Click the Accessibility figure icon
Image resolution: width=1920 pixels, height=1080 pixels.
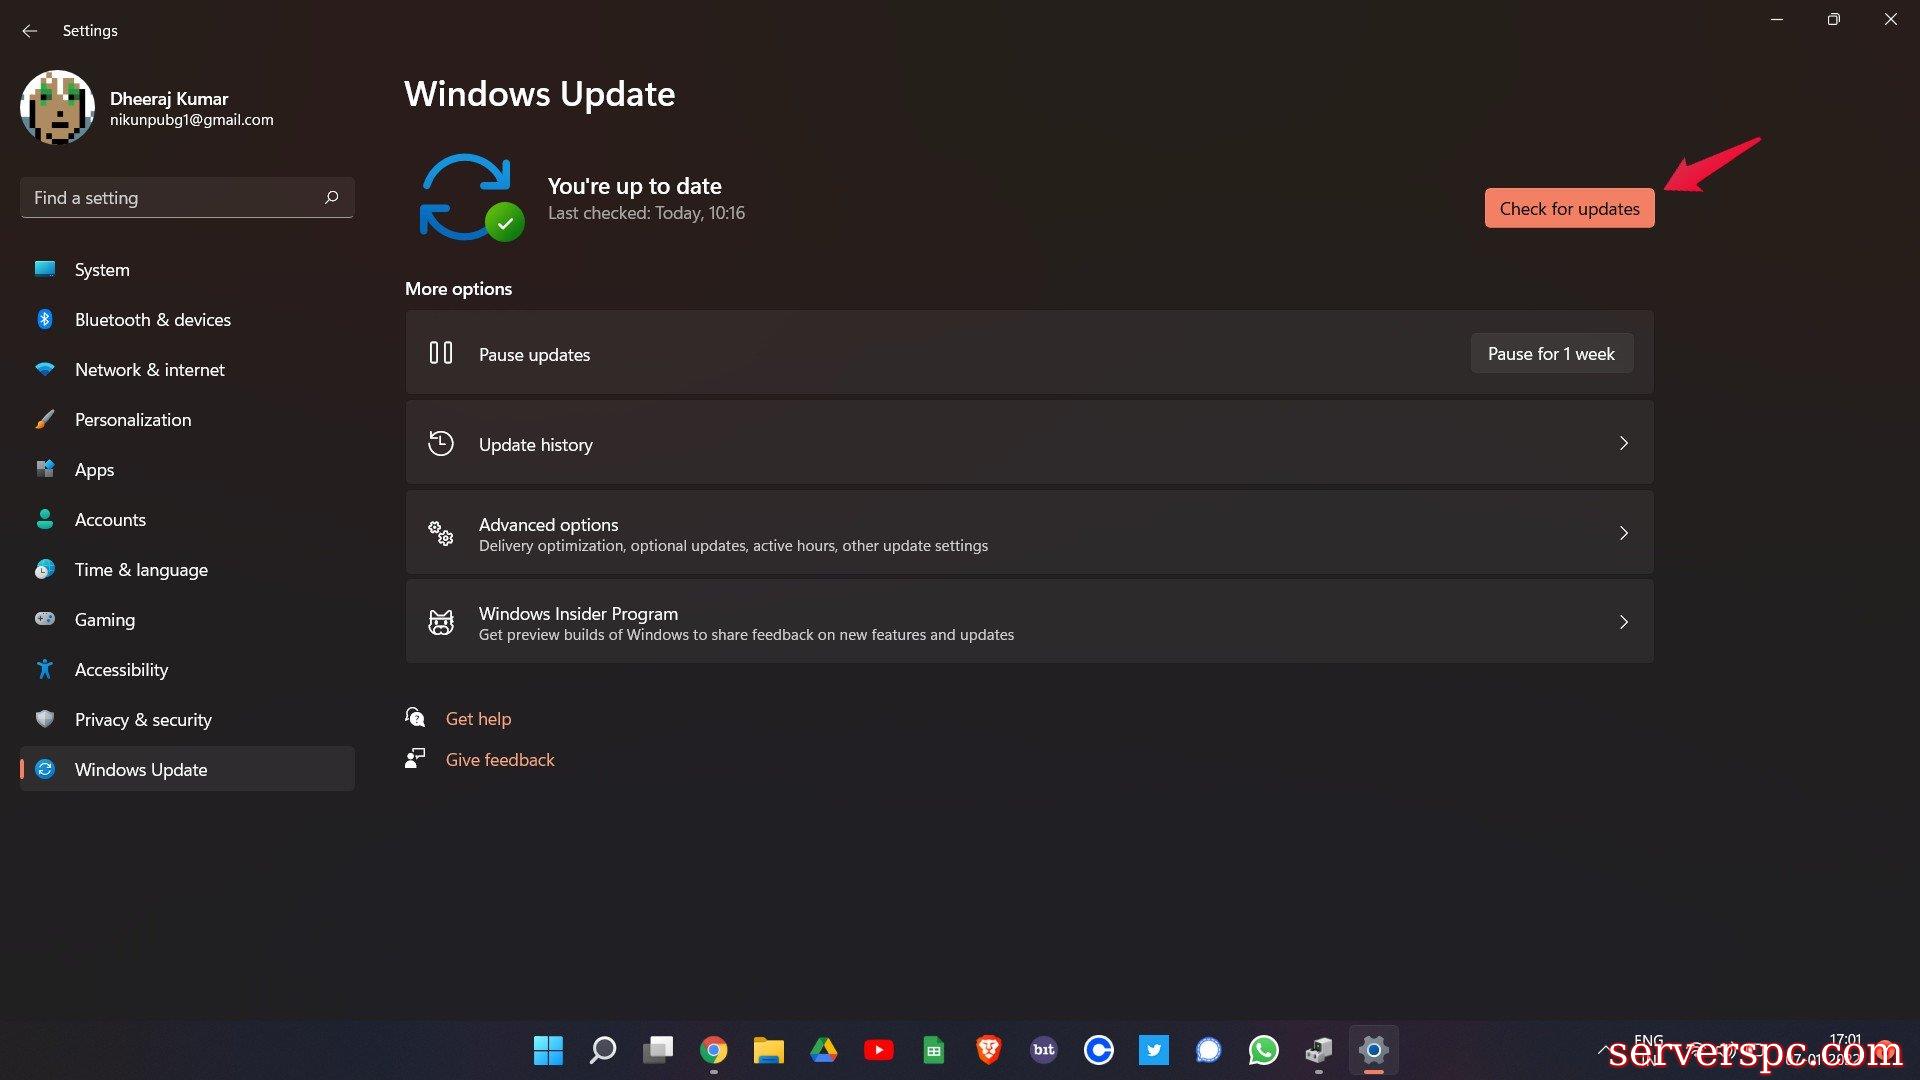click(x=45, y=669)
